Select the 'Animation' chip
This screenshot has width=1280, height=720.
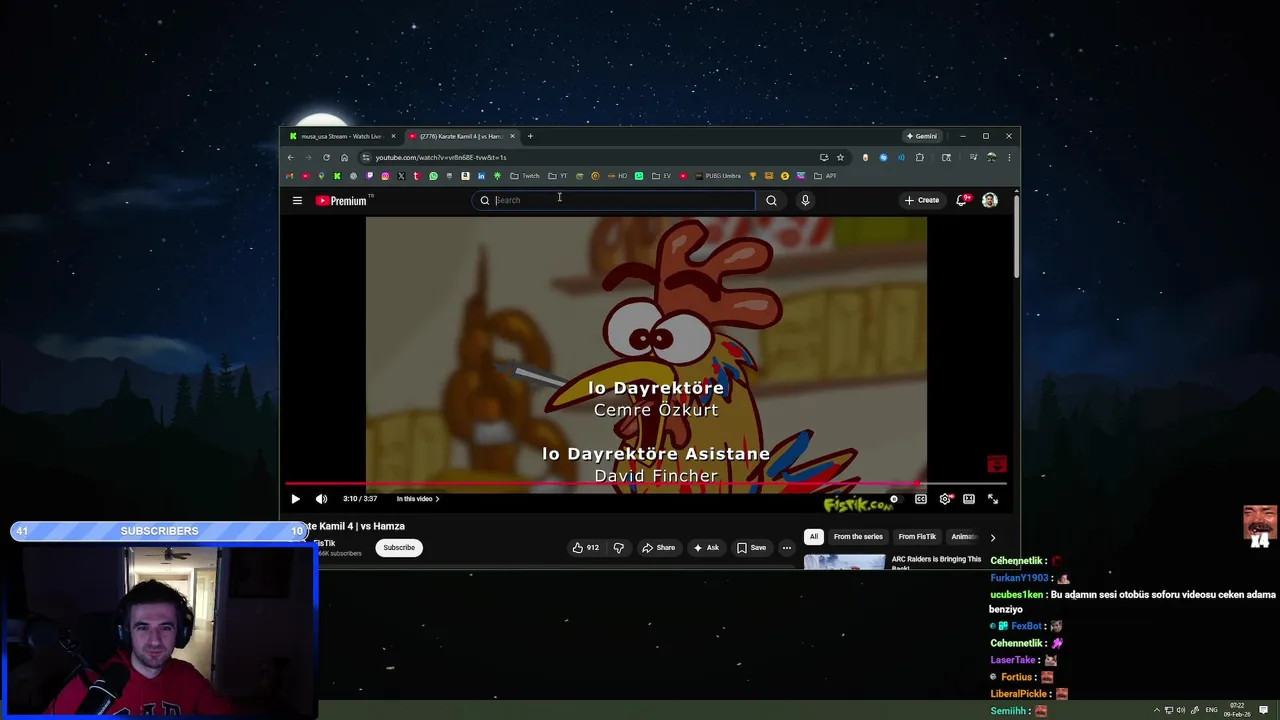click(x=962, y=537)
